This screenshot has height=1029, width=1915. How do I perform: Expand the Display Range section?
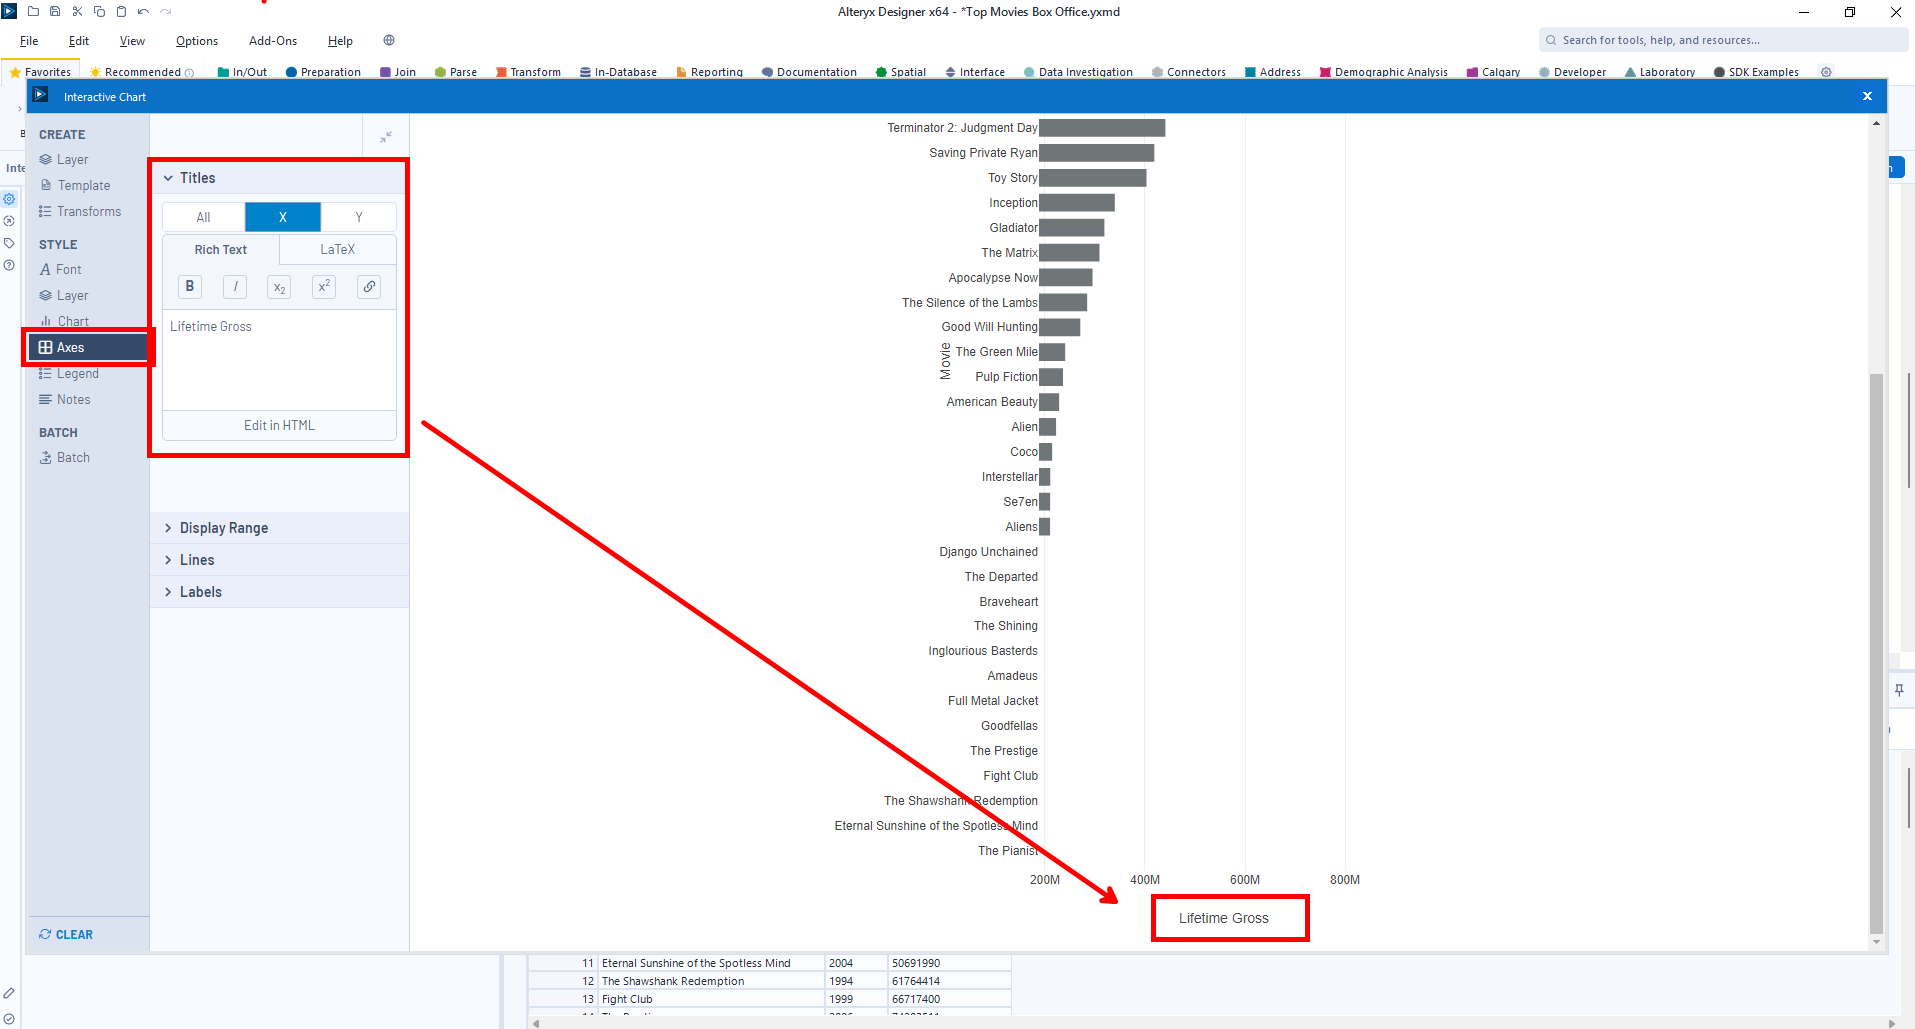[224, 528]
